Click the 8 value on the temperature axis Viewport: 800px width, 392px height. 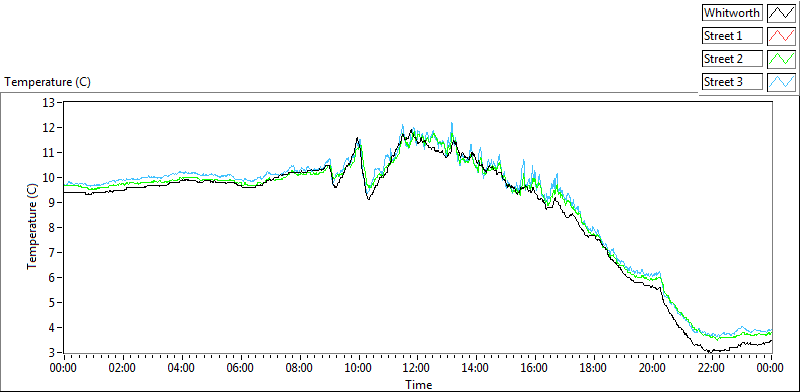coord(51,228)
